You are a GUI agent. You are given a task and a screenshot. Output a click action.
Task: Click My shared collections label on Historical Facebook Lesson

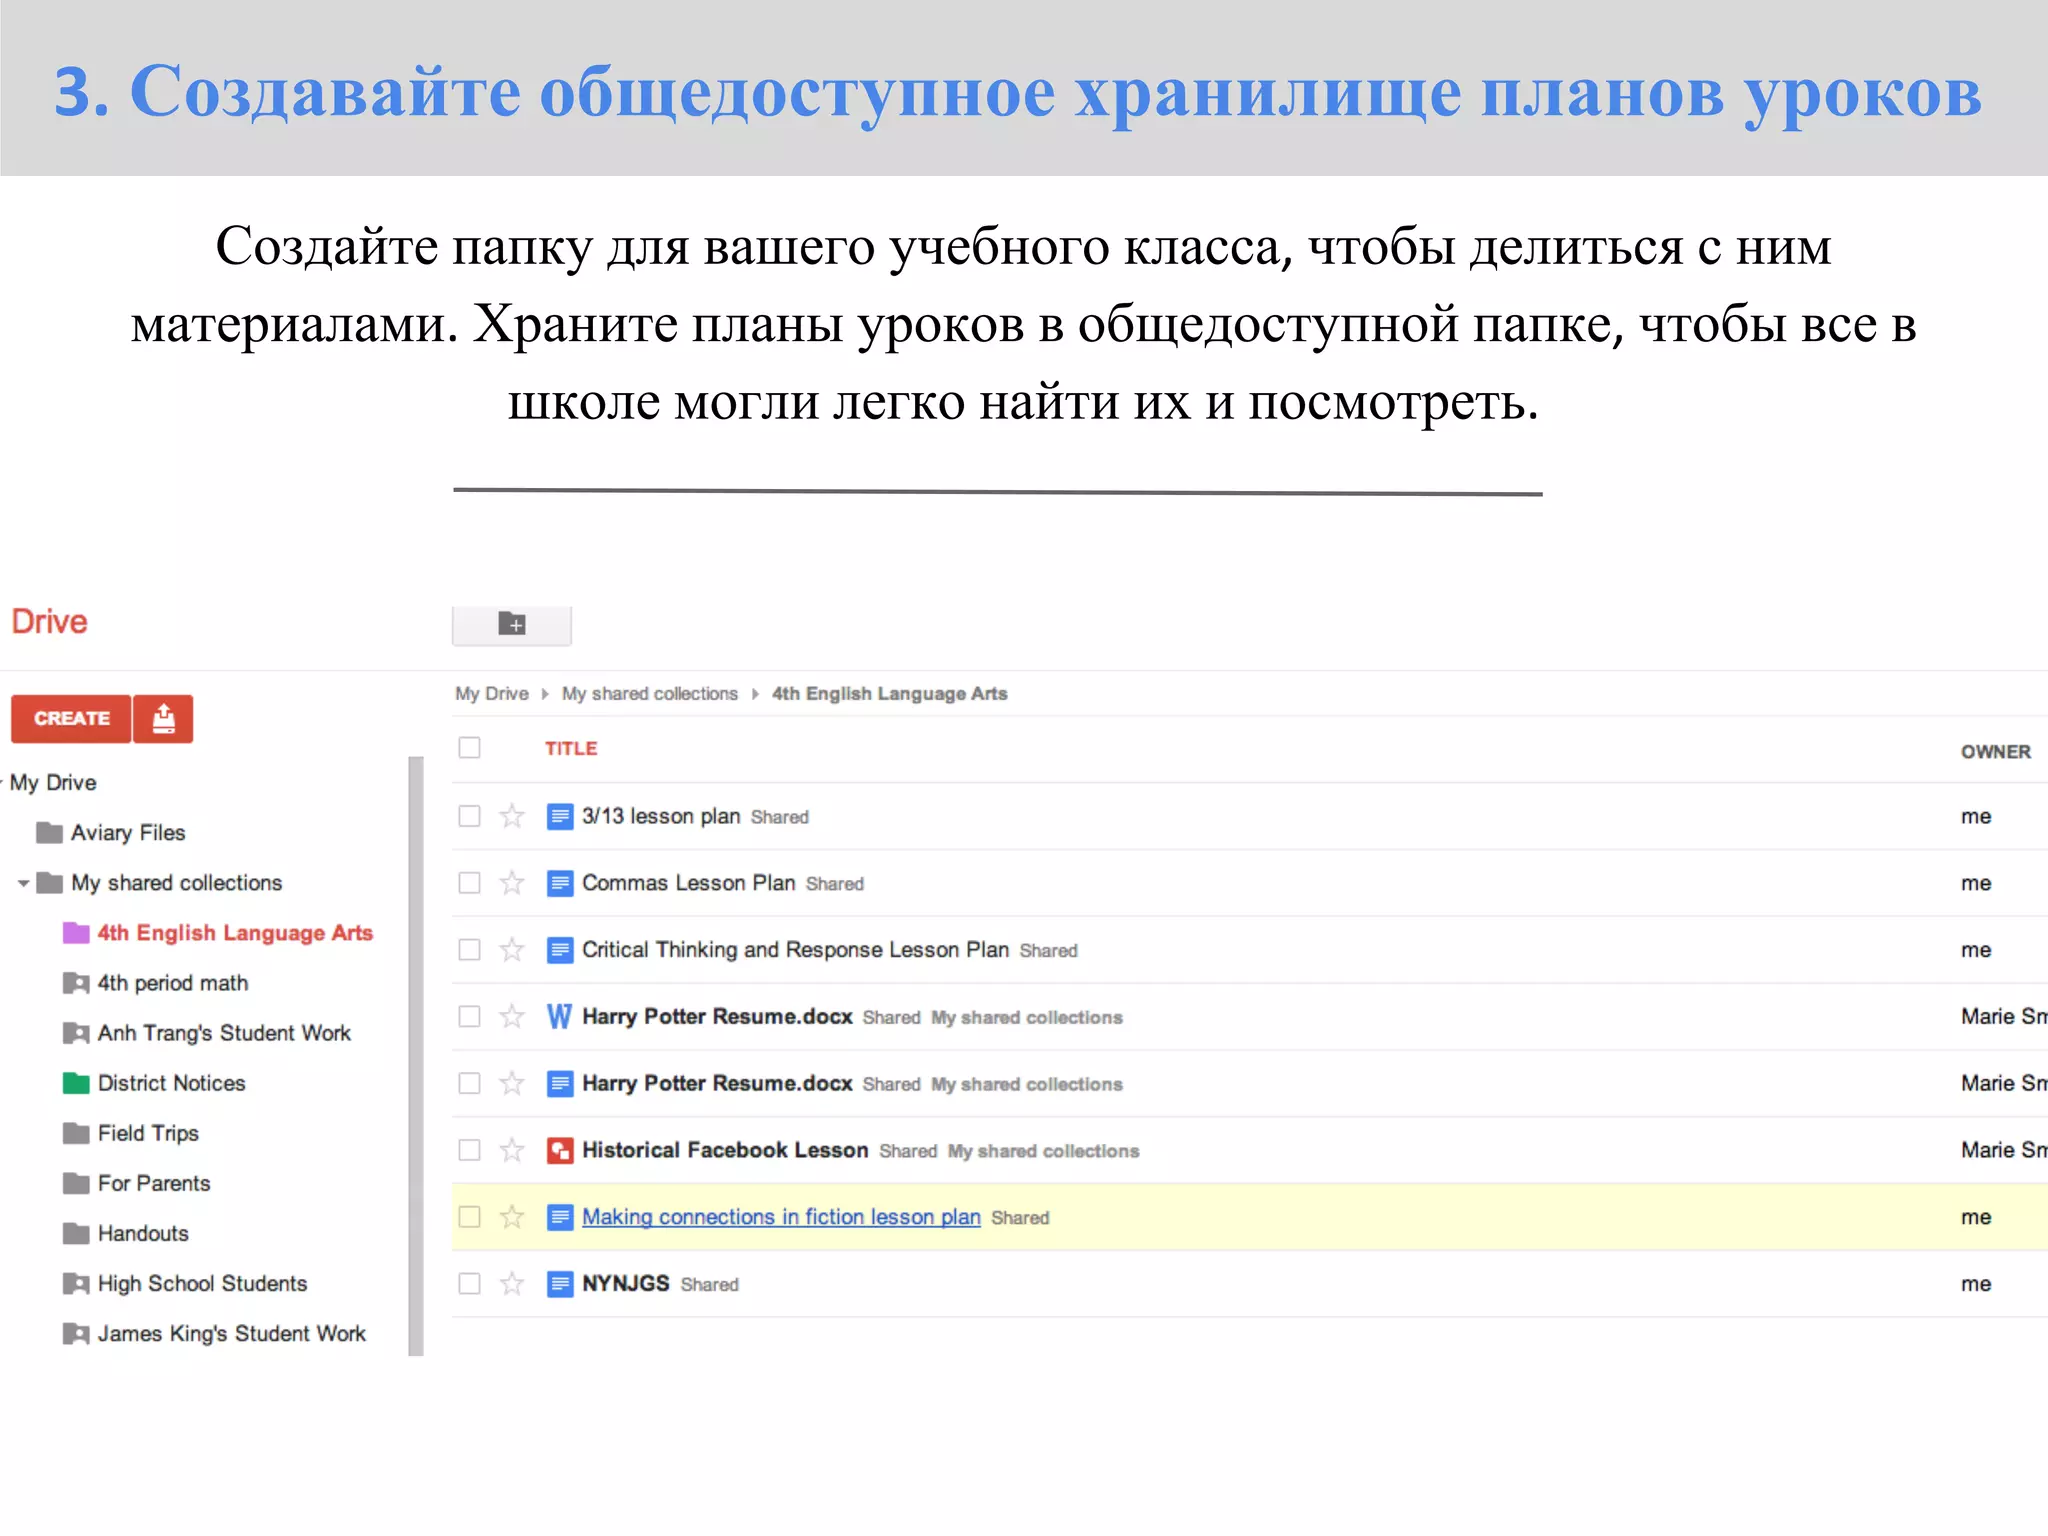coord(1043,1151)
